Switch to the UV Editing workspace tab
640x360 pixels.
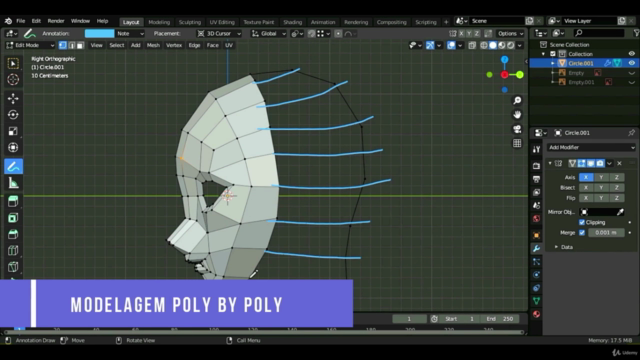pos(222,22)
